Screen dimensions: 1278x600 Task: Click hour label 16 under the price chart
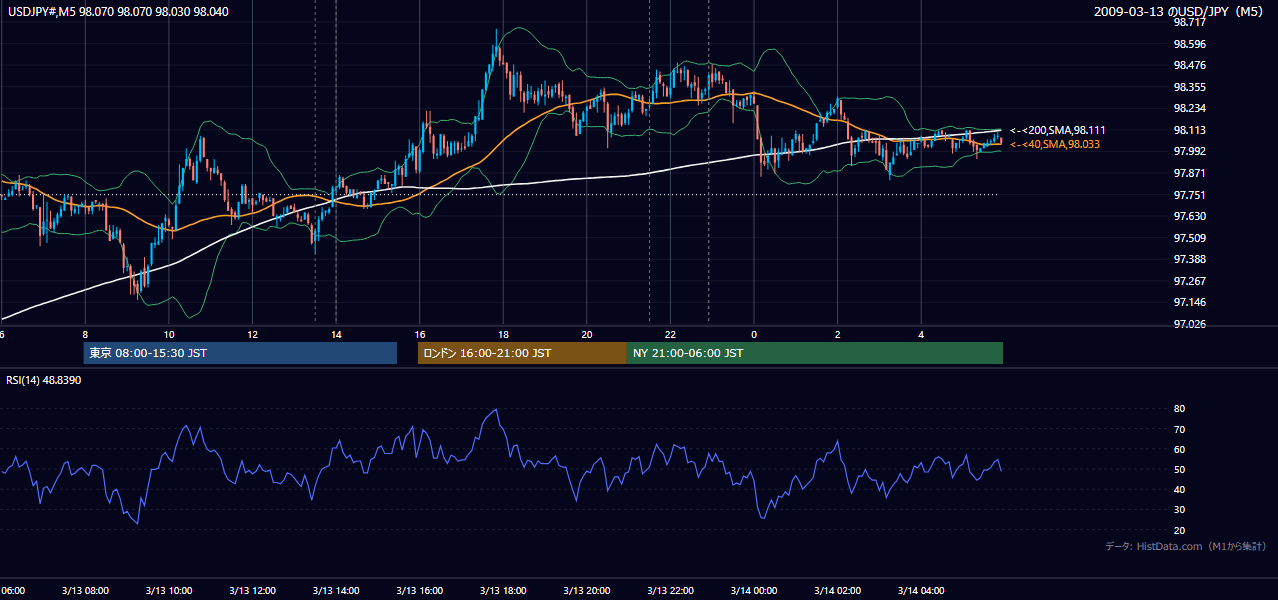pos(420,335)
